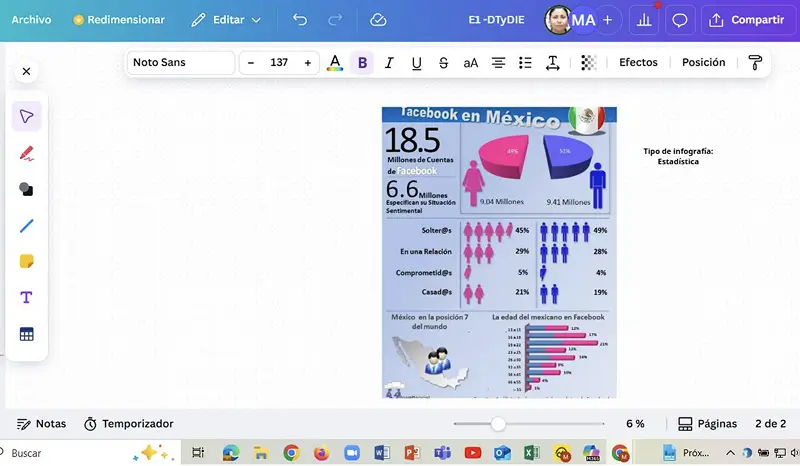Select the pointer tool in left sidebar
800x466 pixels.
click(27, 117)
